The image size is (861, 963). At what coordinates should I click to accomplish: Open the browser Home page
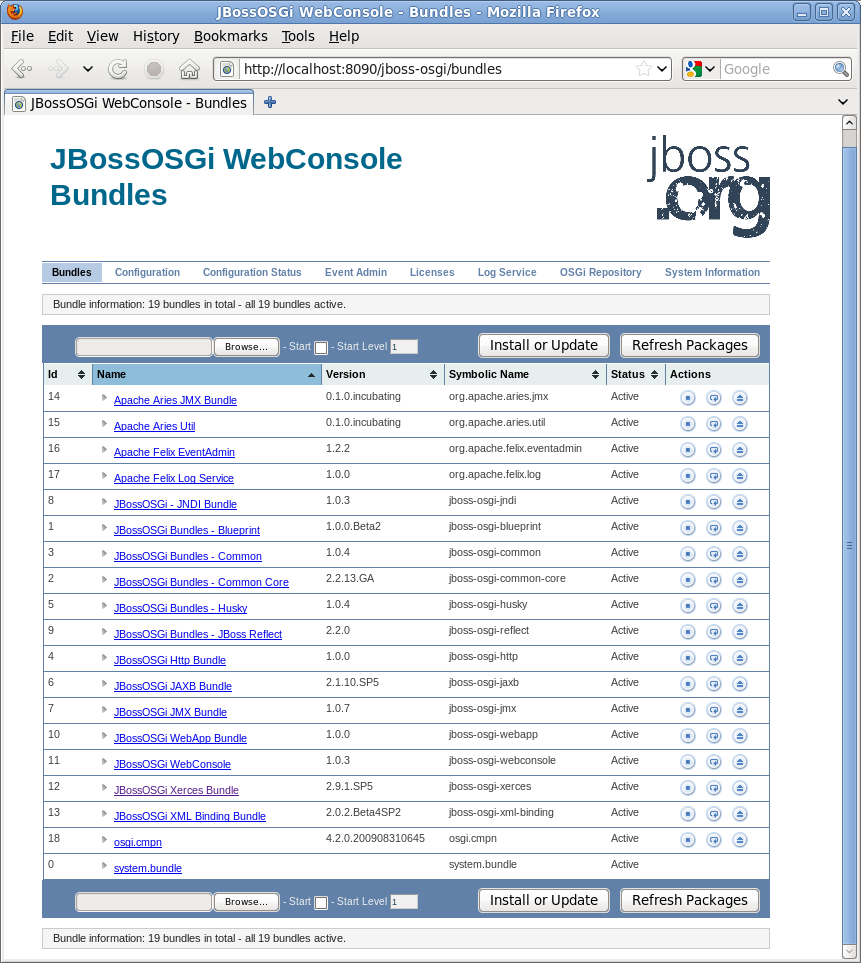[x=189, y=69]
